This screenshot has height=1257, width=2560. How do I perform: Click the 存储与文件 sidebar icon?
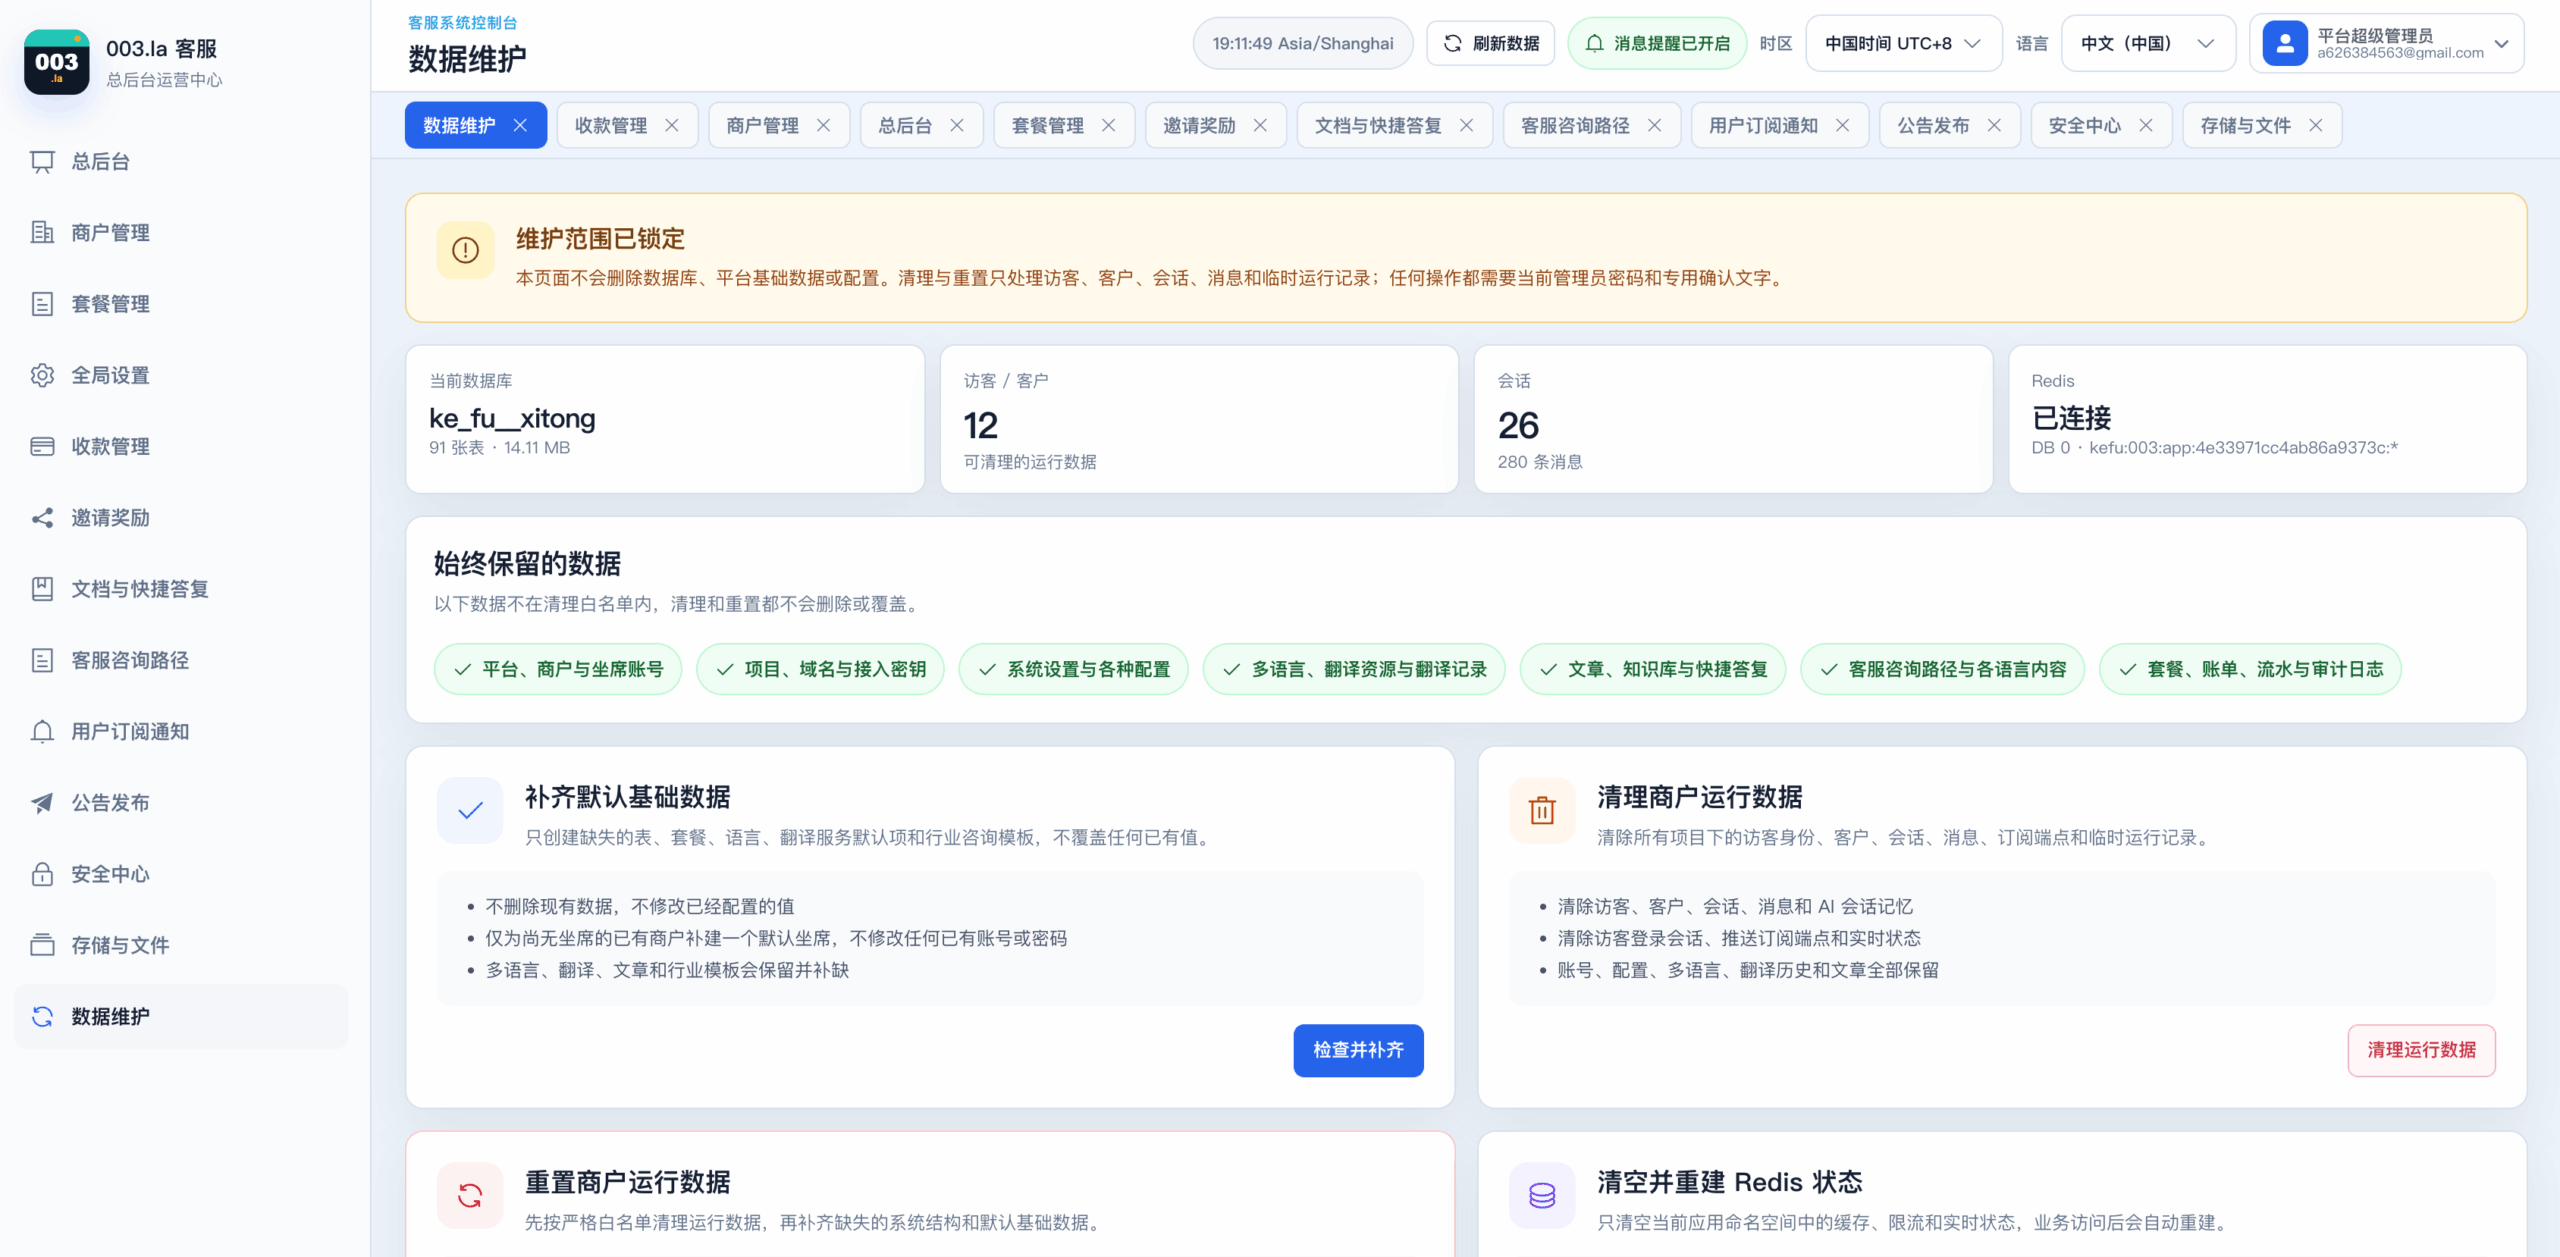tap(42, 945)
